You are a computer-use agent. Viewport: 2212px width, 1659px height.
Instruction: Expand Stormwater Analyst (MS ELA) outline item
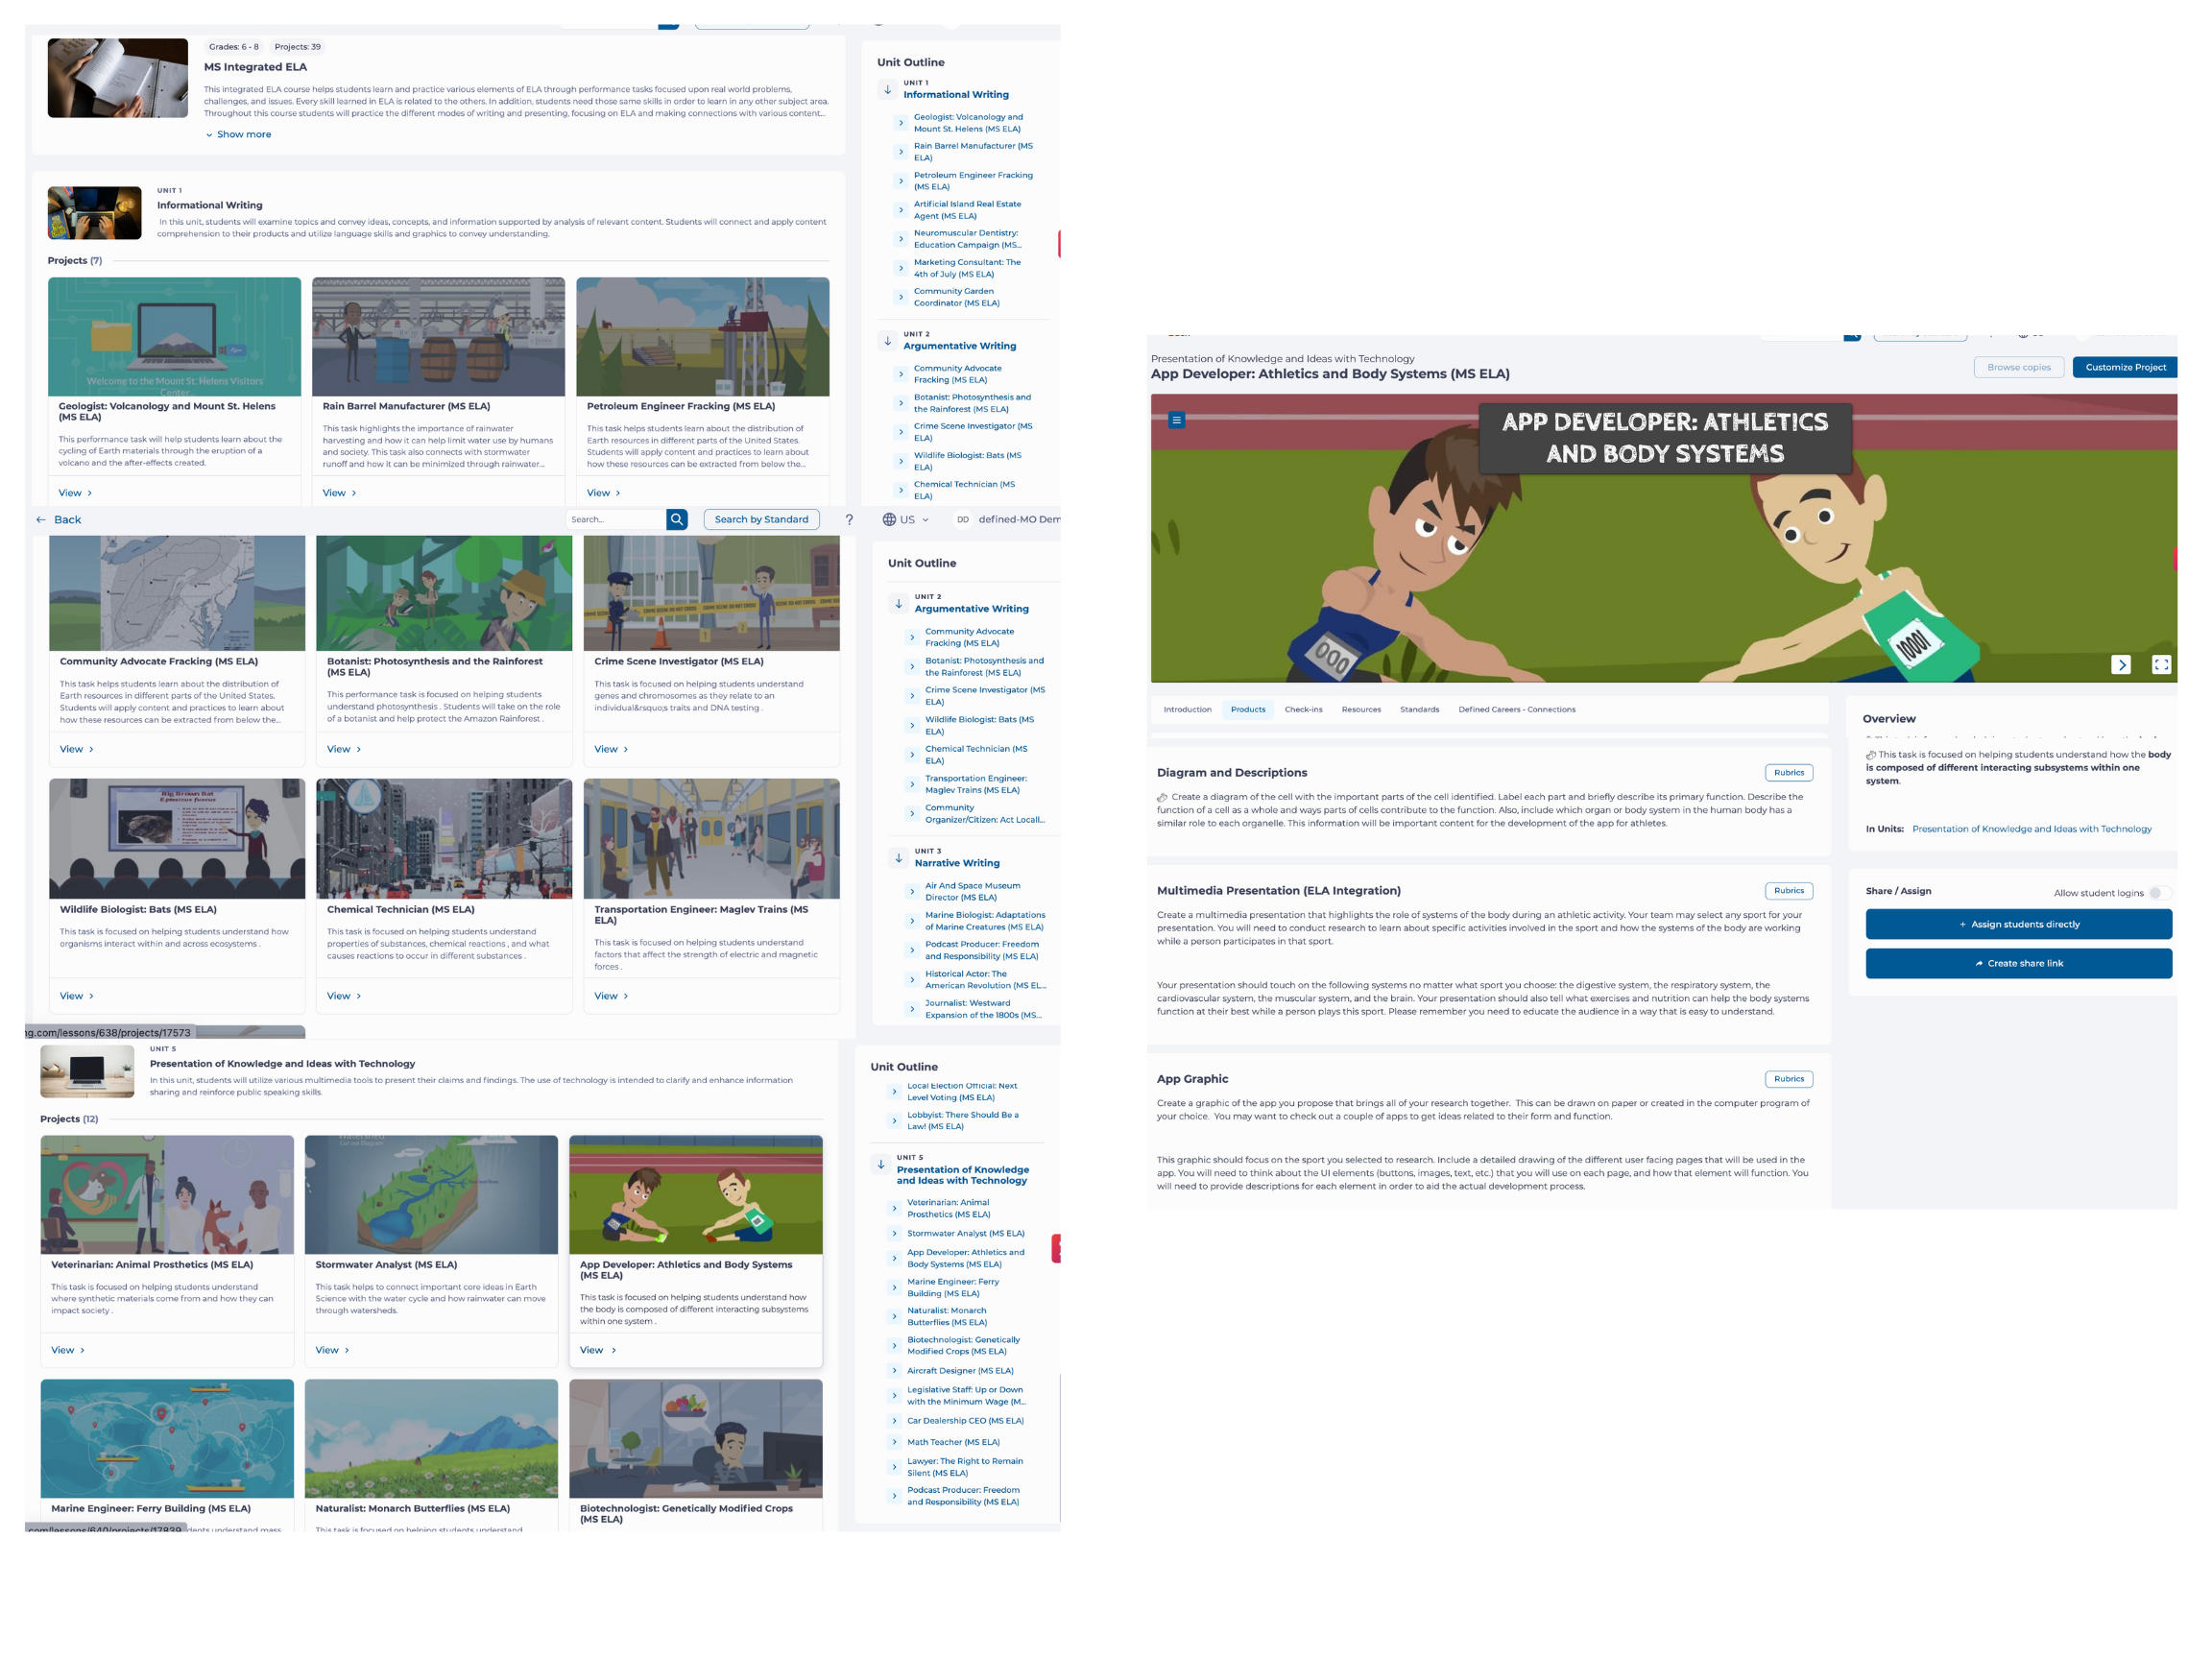tap(894, 1233)
